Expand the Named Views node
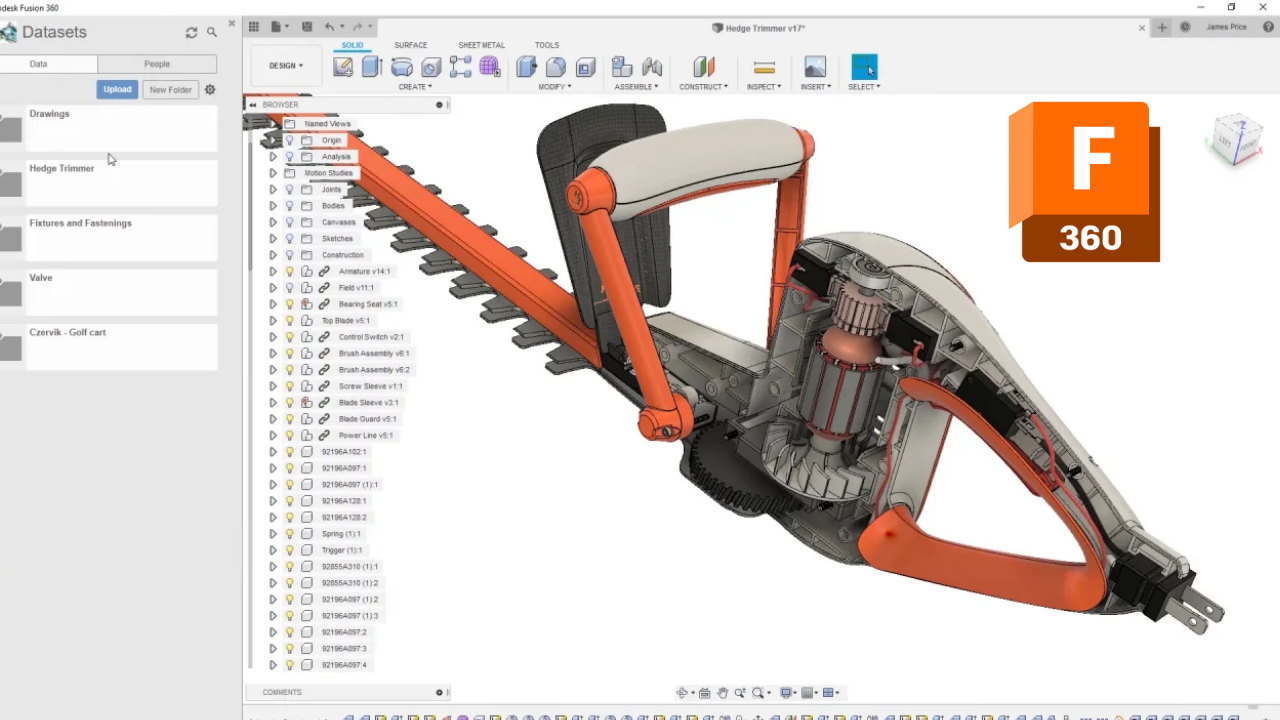This screenshot has height=720, width=1280. 272,123
